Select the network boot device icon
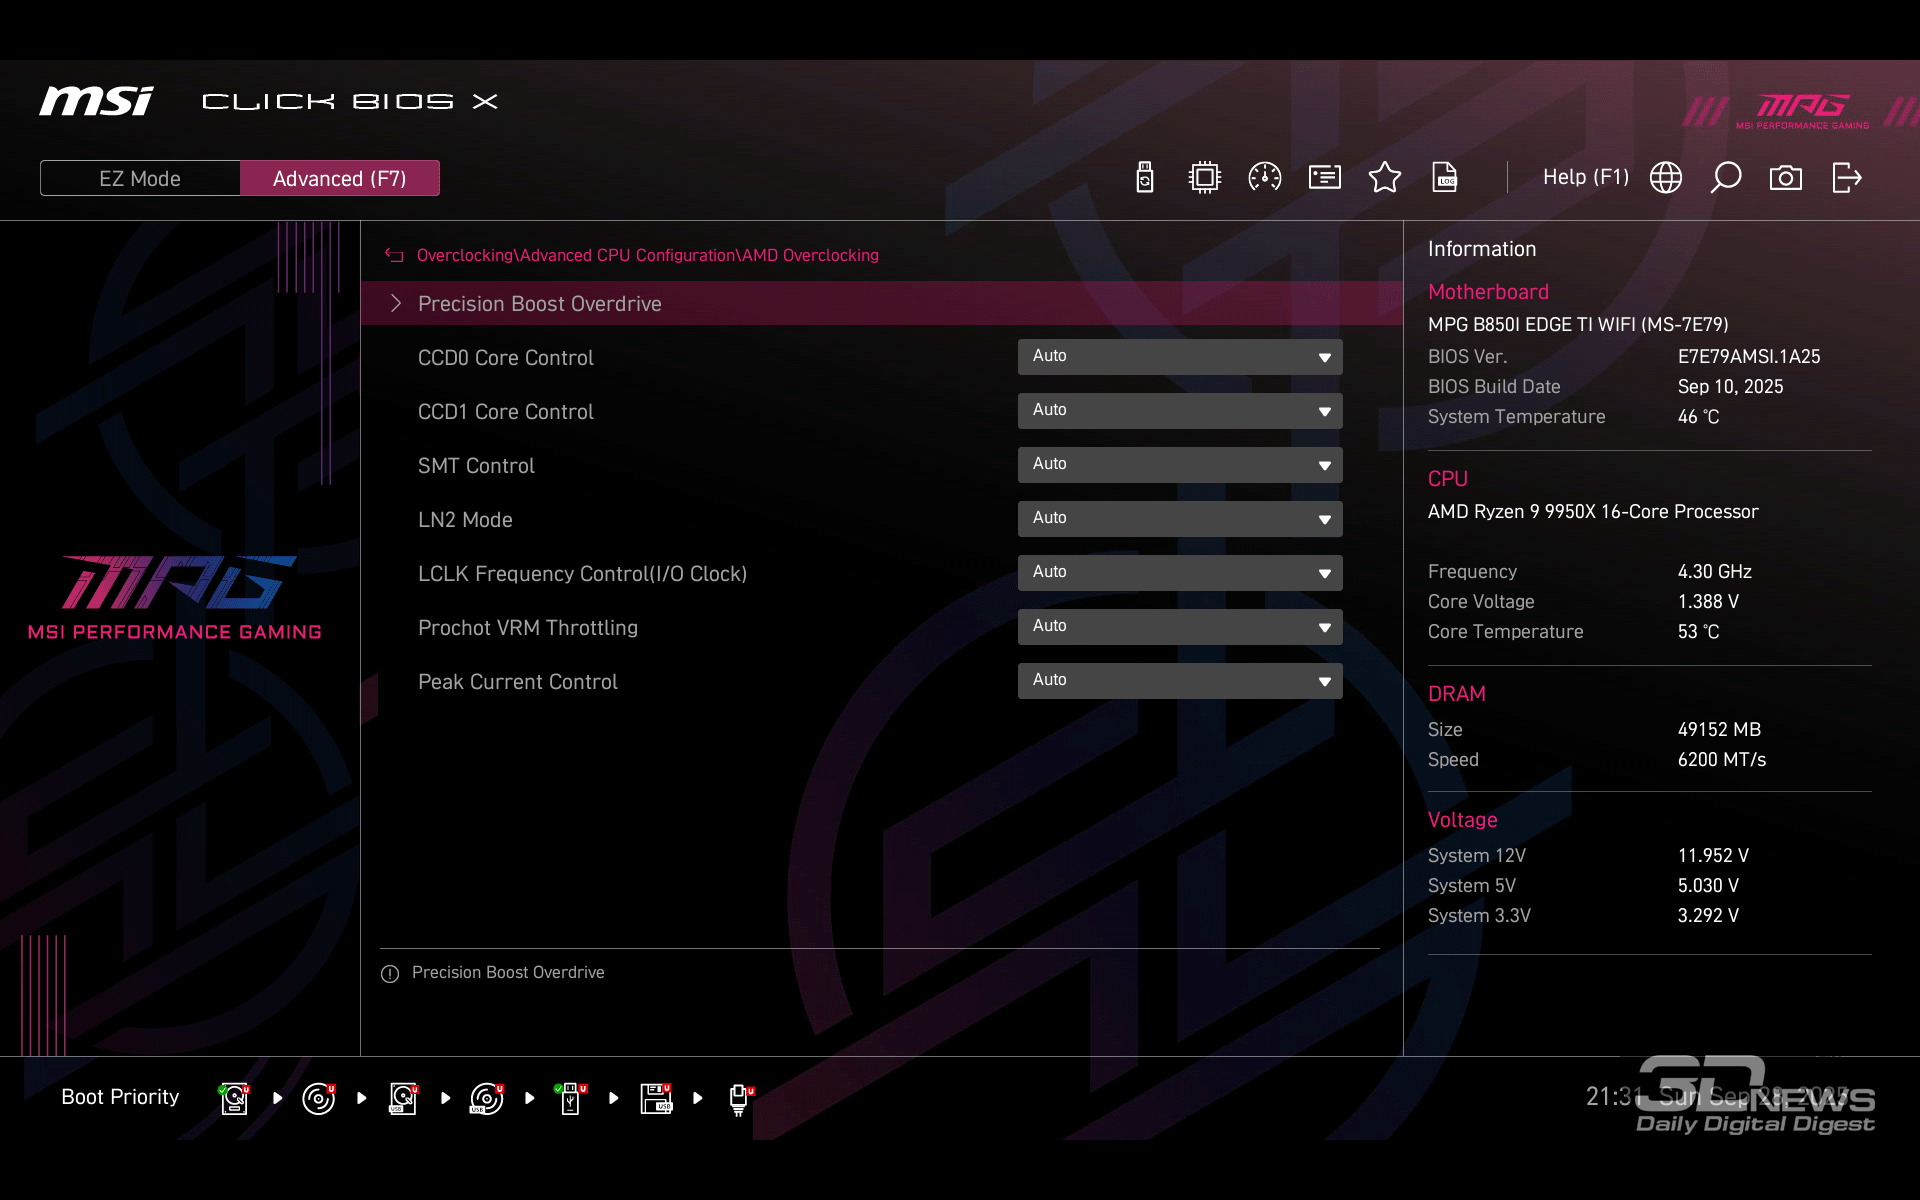This screenshot has height=1200, width=1920. coord(739,1098)
